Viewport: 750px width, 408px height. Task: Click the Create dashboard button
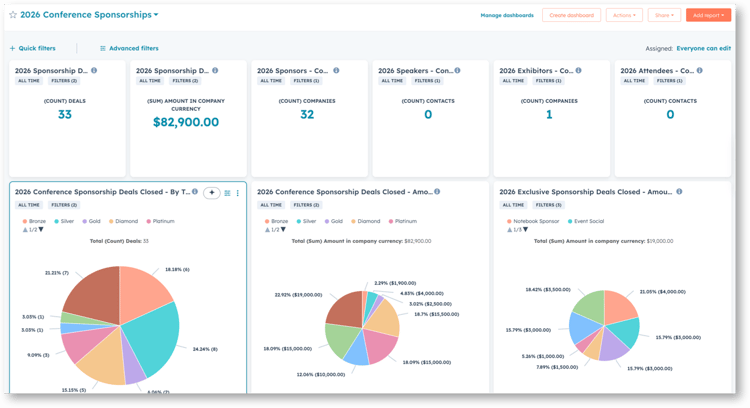pos(571,15)
